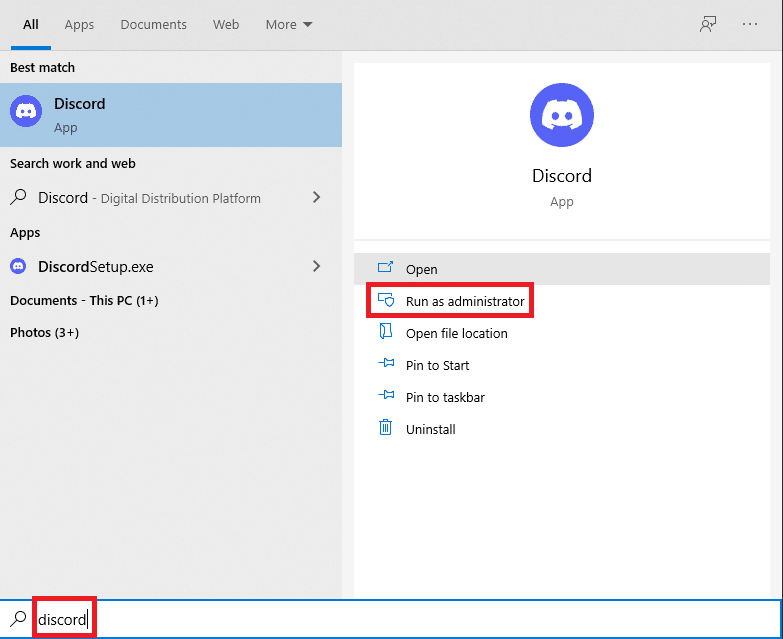Viewport: 783px width, 639px height.
Task: Expand the DiscordSetup.exe result chevron
Action: click(316, 266)
